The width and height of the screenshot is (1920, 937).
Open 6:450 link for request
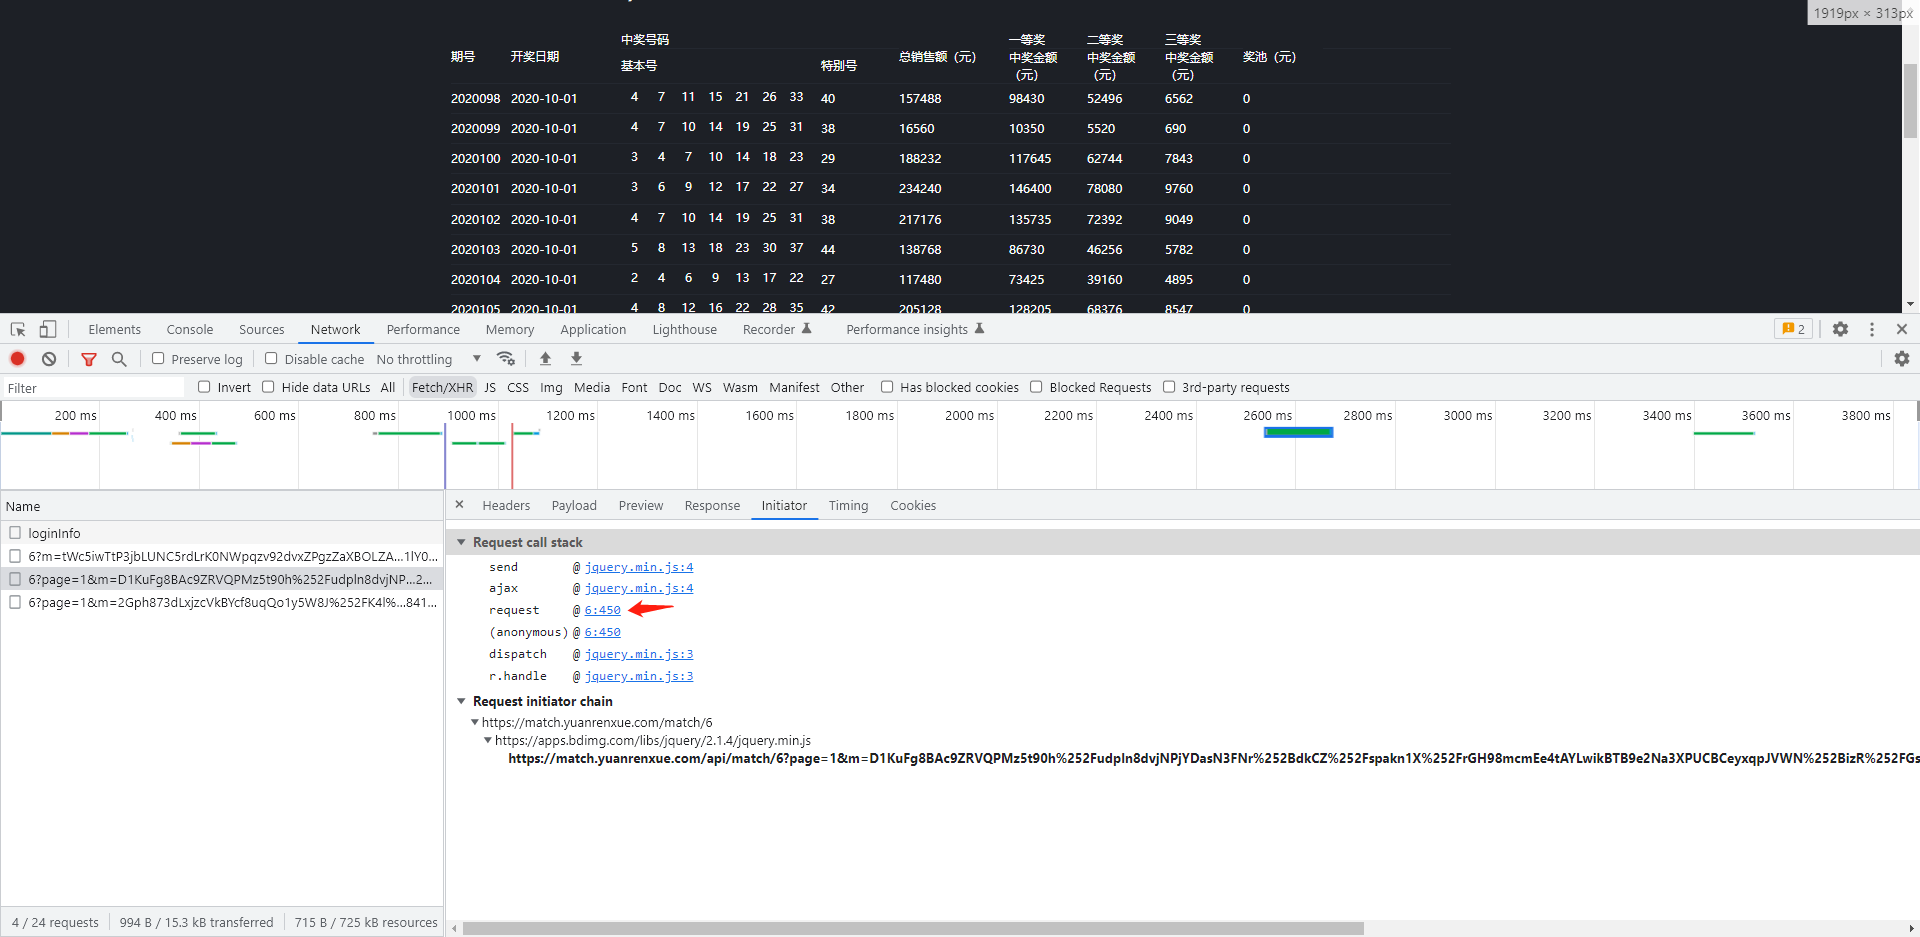(603, 610)
